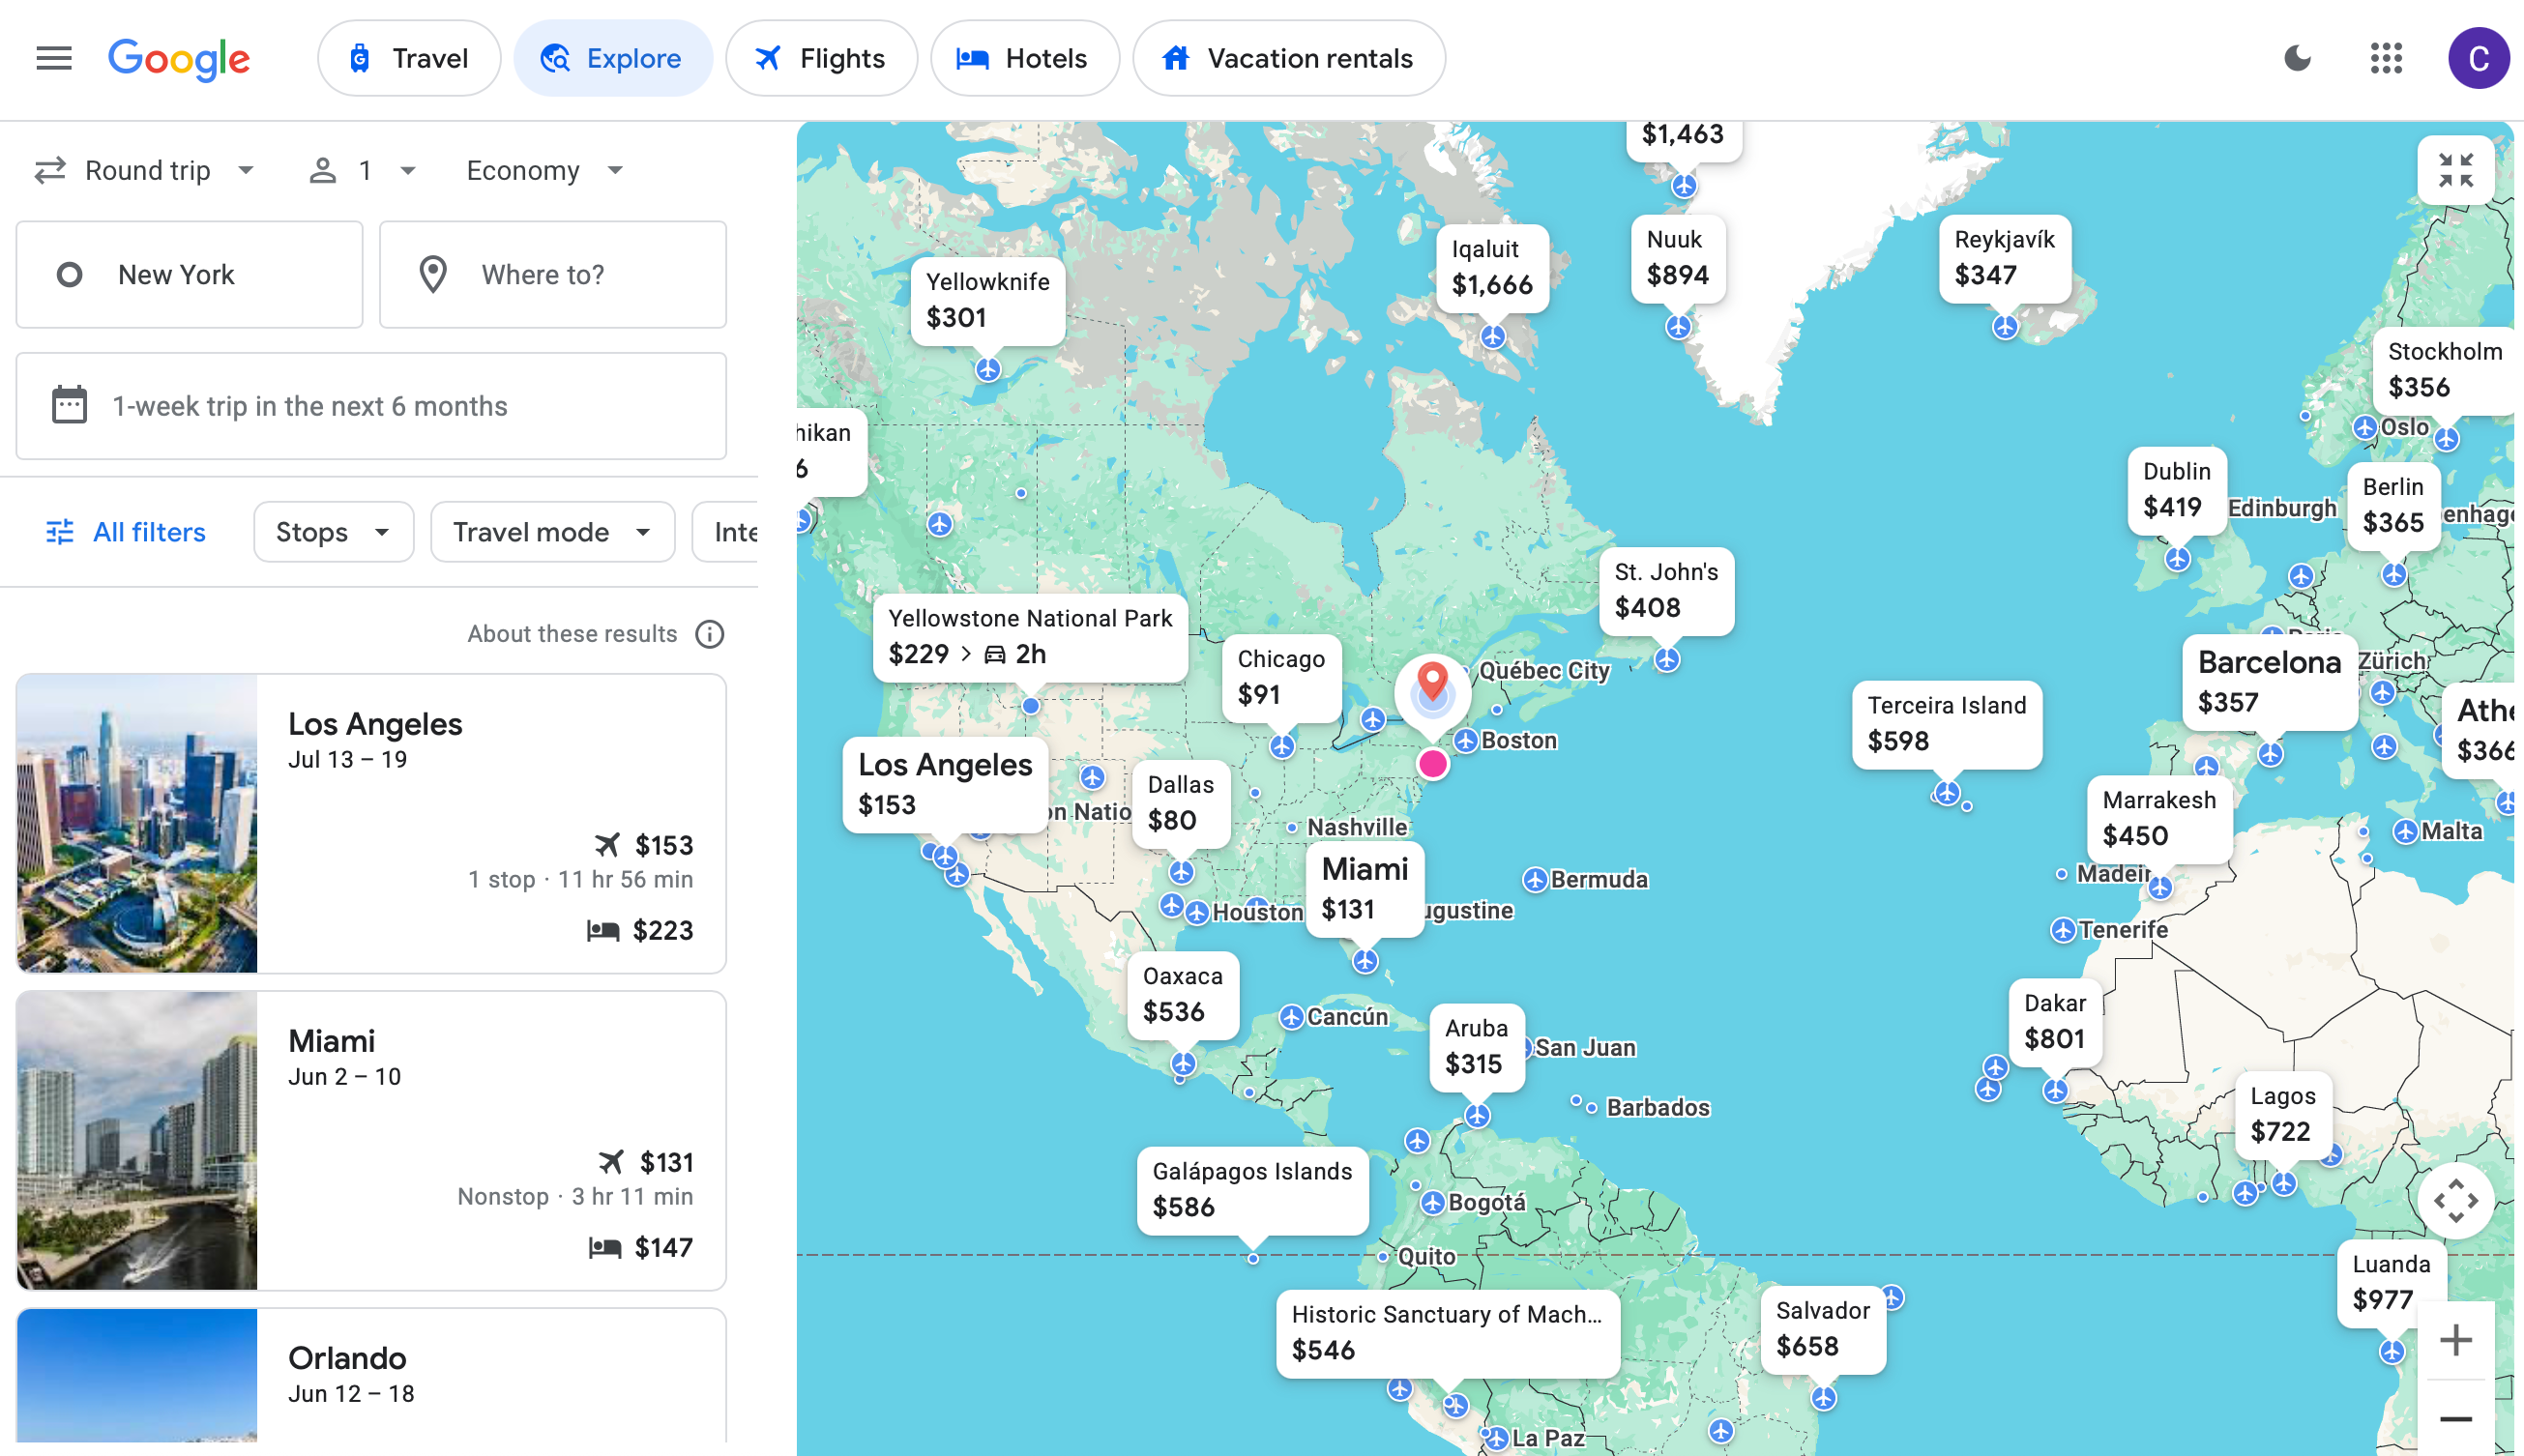
Task: Click the profile avatar C
Action: click(2478, 58)
